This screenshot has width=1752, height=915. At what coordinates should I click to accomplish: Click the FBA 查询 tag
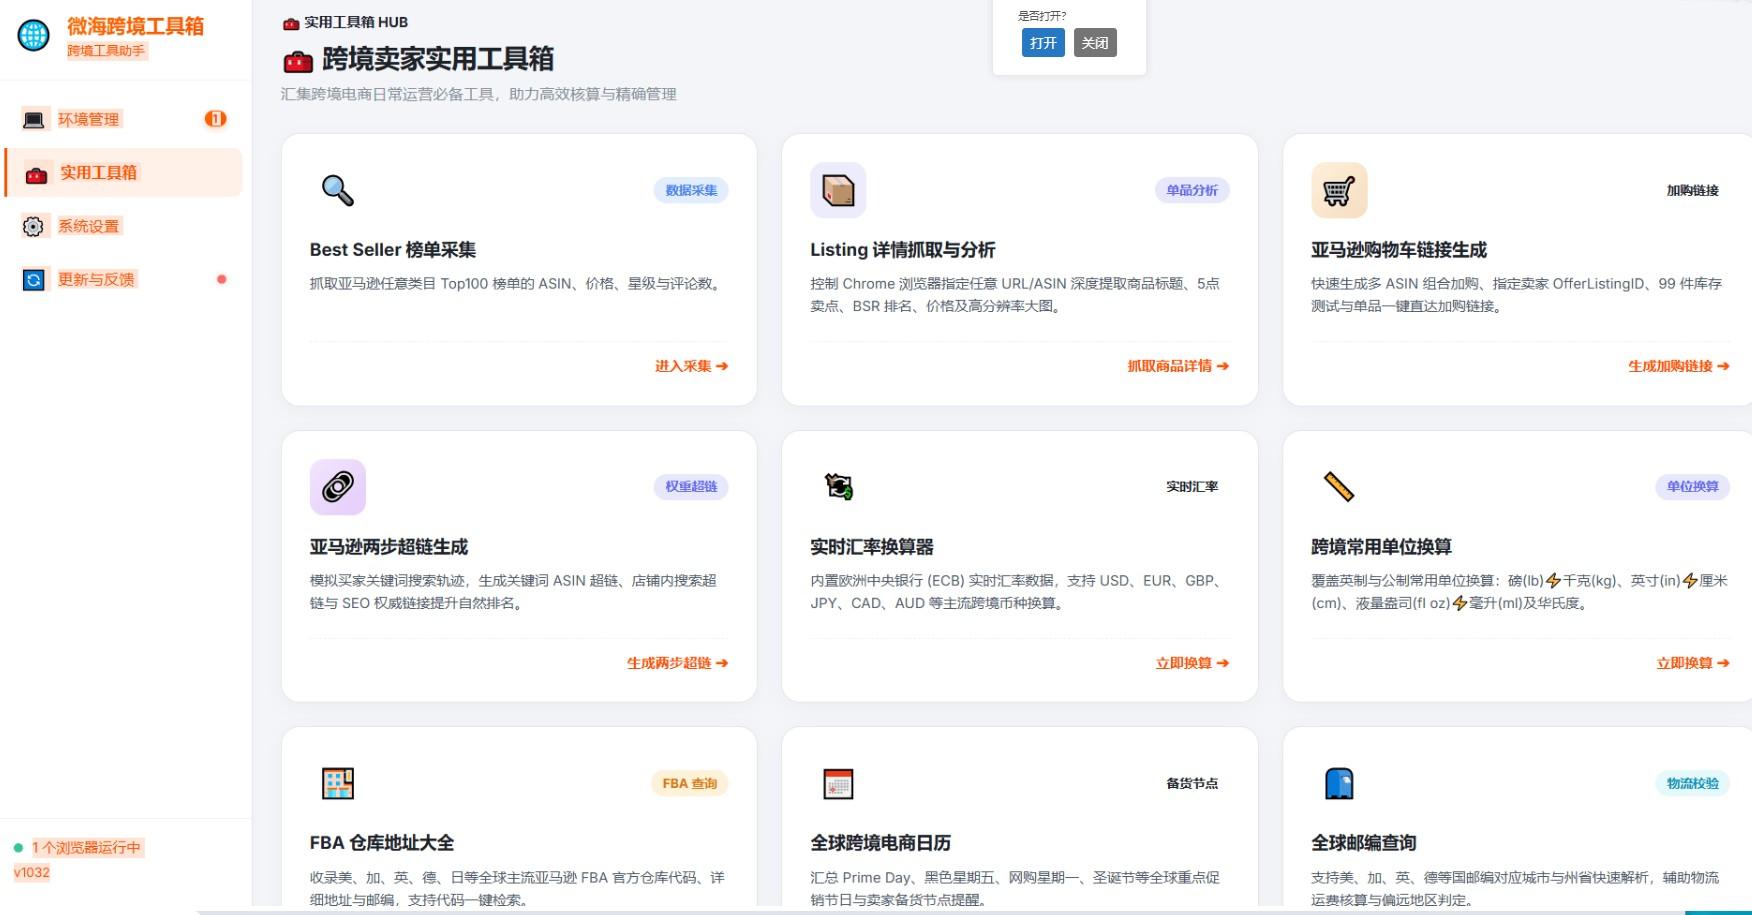690,783
